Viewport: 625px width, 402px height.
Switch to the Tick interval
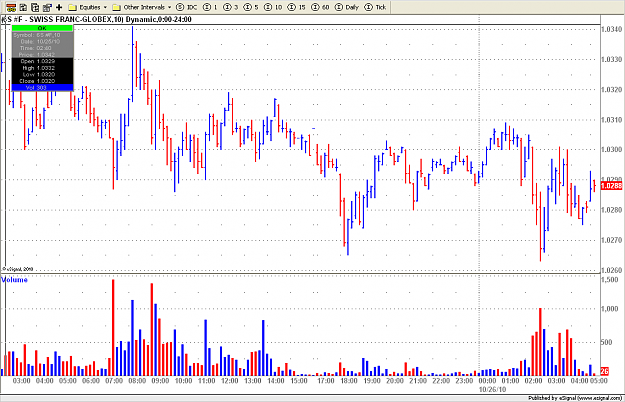coord(375,7)
